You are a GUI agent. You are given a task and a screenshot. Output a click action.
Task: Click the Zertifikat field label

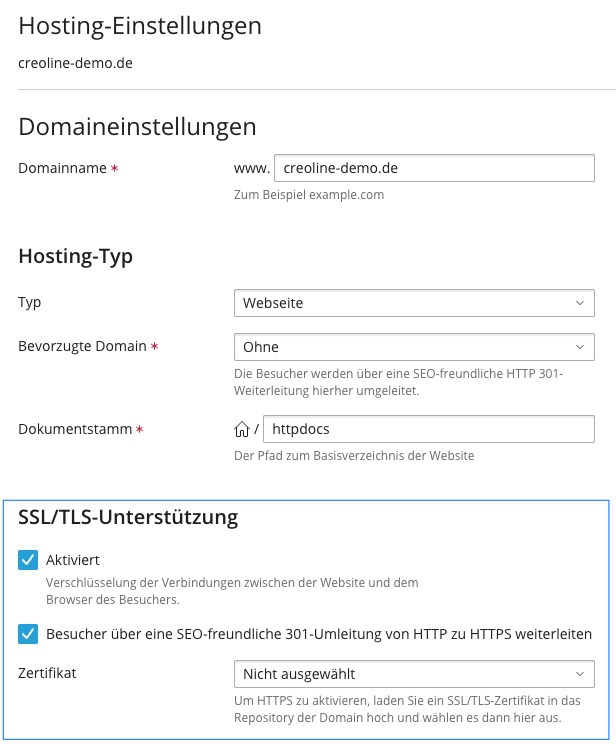pos(47,673)
